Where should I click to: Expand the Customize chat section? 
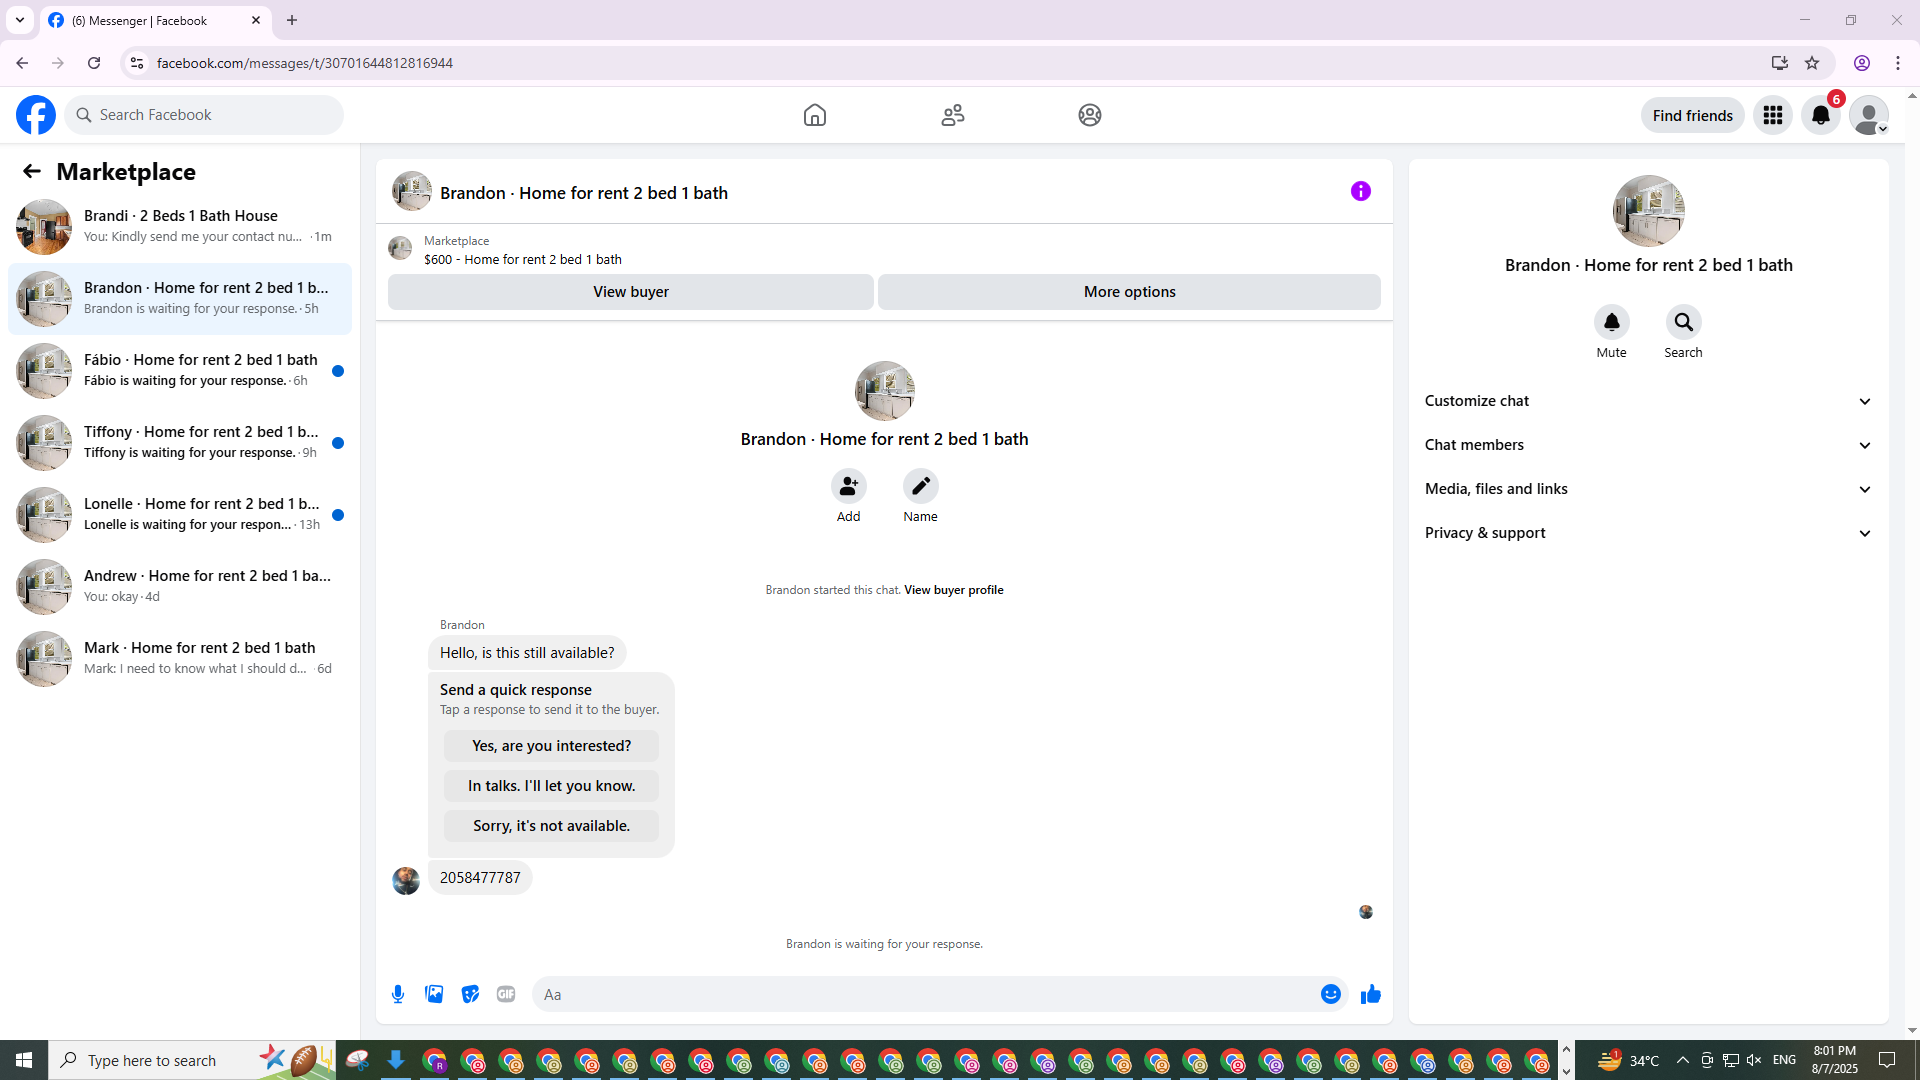pos(1649,401)
